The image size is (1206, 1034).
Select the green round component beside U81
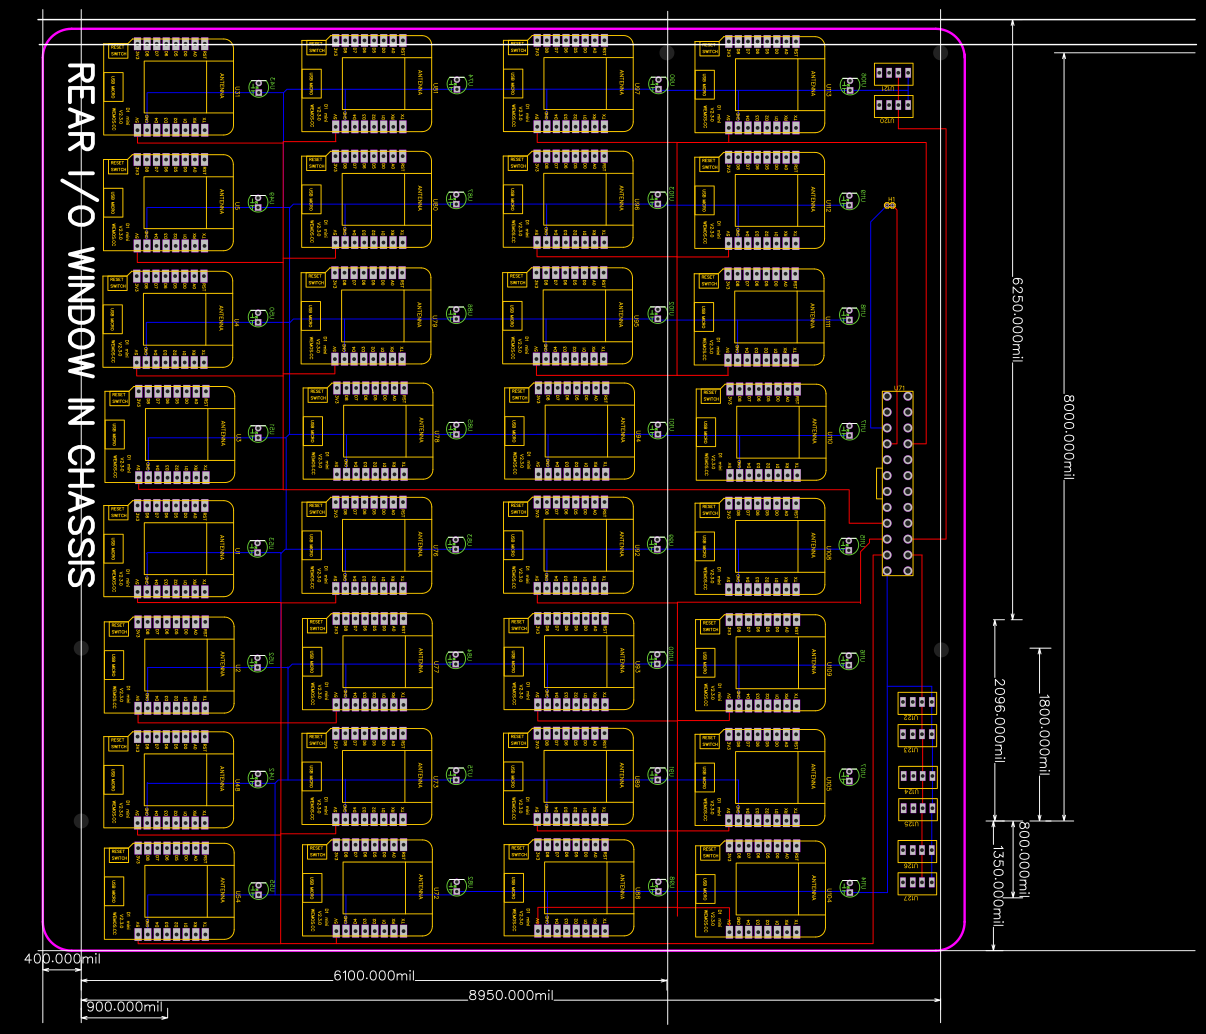pos(457,84)
